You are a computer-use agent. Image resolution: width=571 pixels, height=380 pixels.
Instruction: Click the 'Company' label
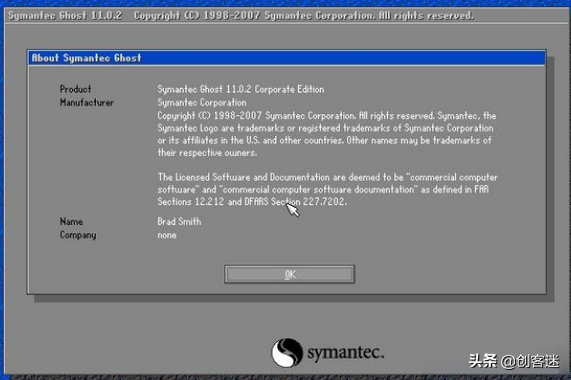click(x=78, y=235)
